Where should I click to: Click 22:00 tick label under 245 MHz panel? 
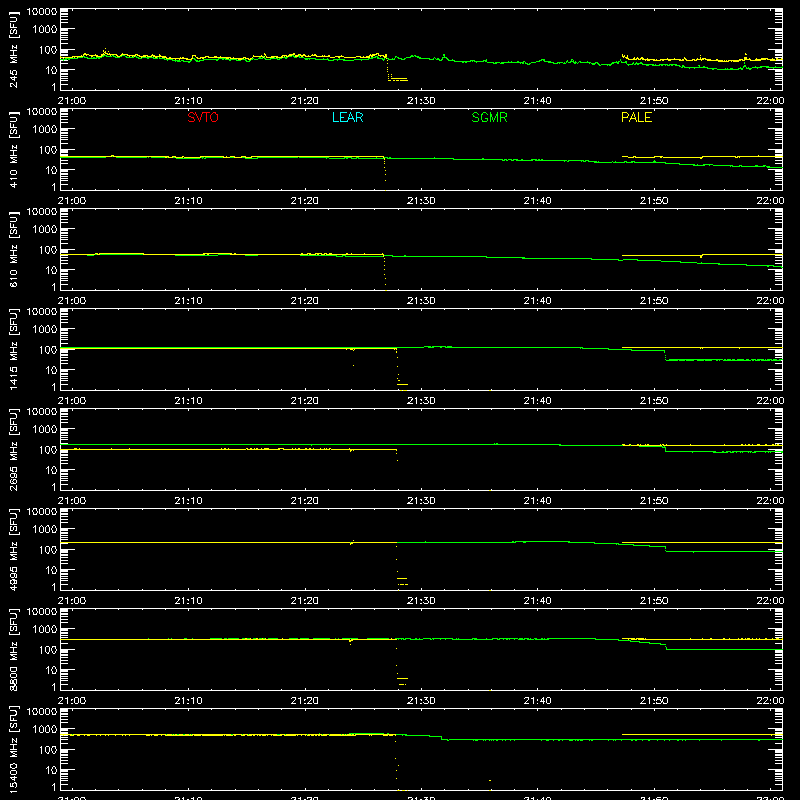770,101
